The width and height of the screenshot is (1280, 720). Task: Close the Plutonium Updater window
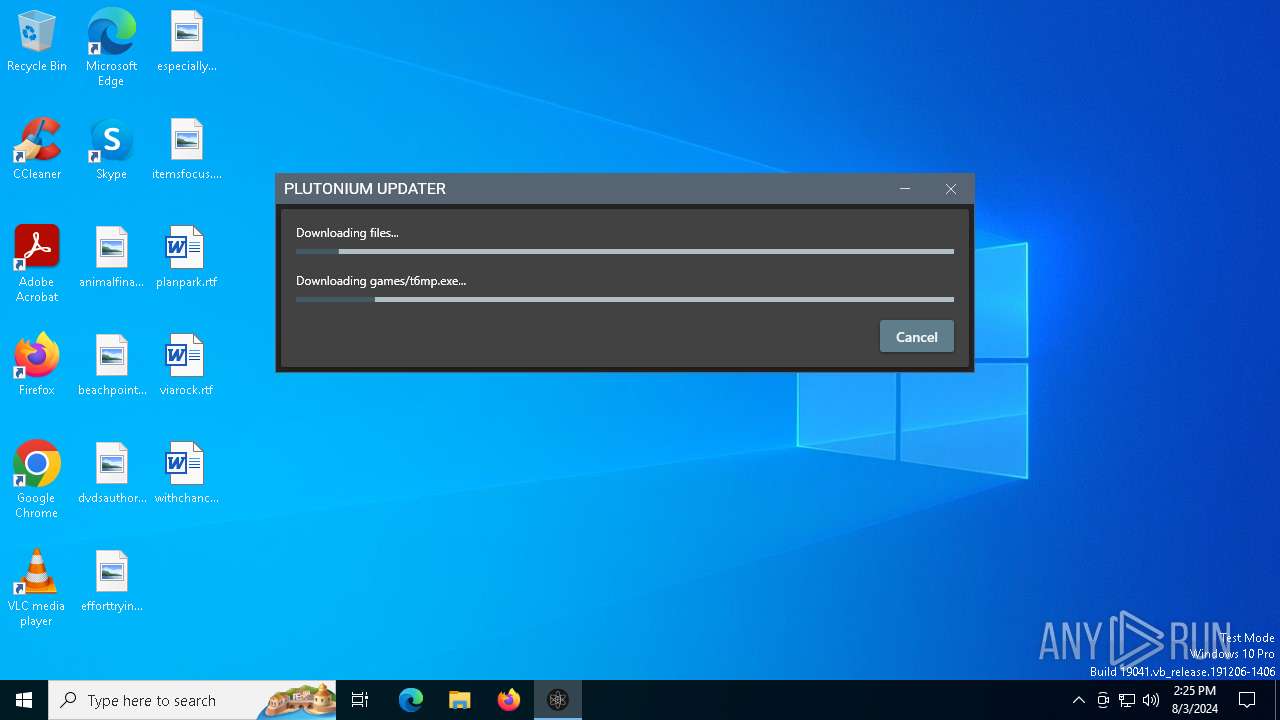coord(951,189)
